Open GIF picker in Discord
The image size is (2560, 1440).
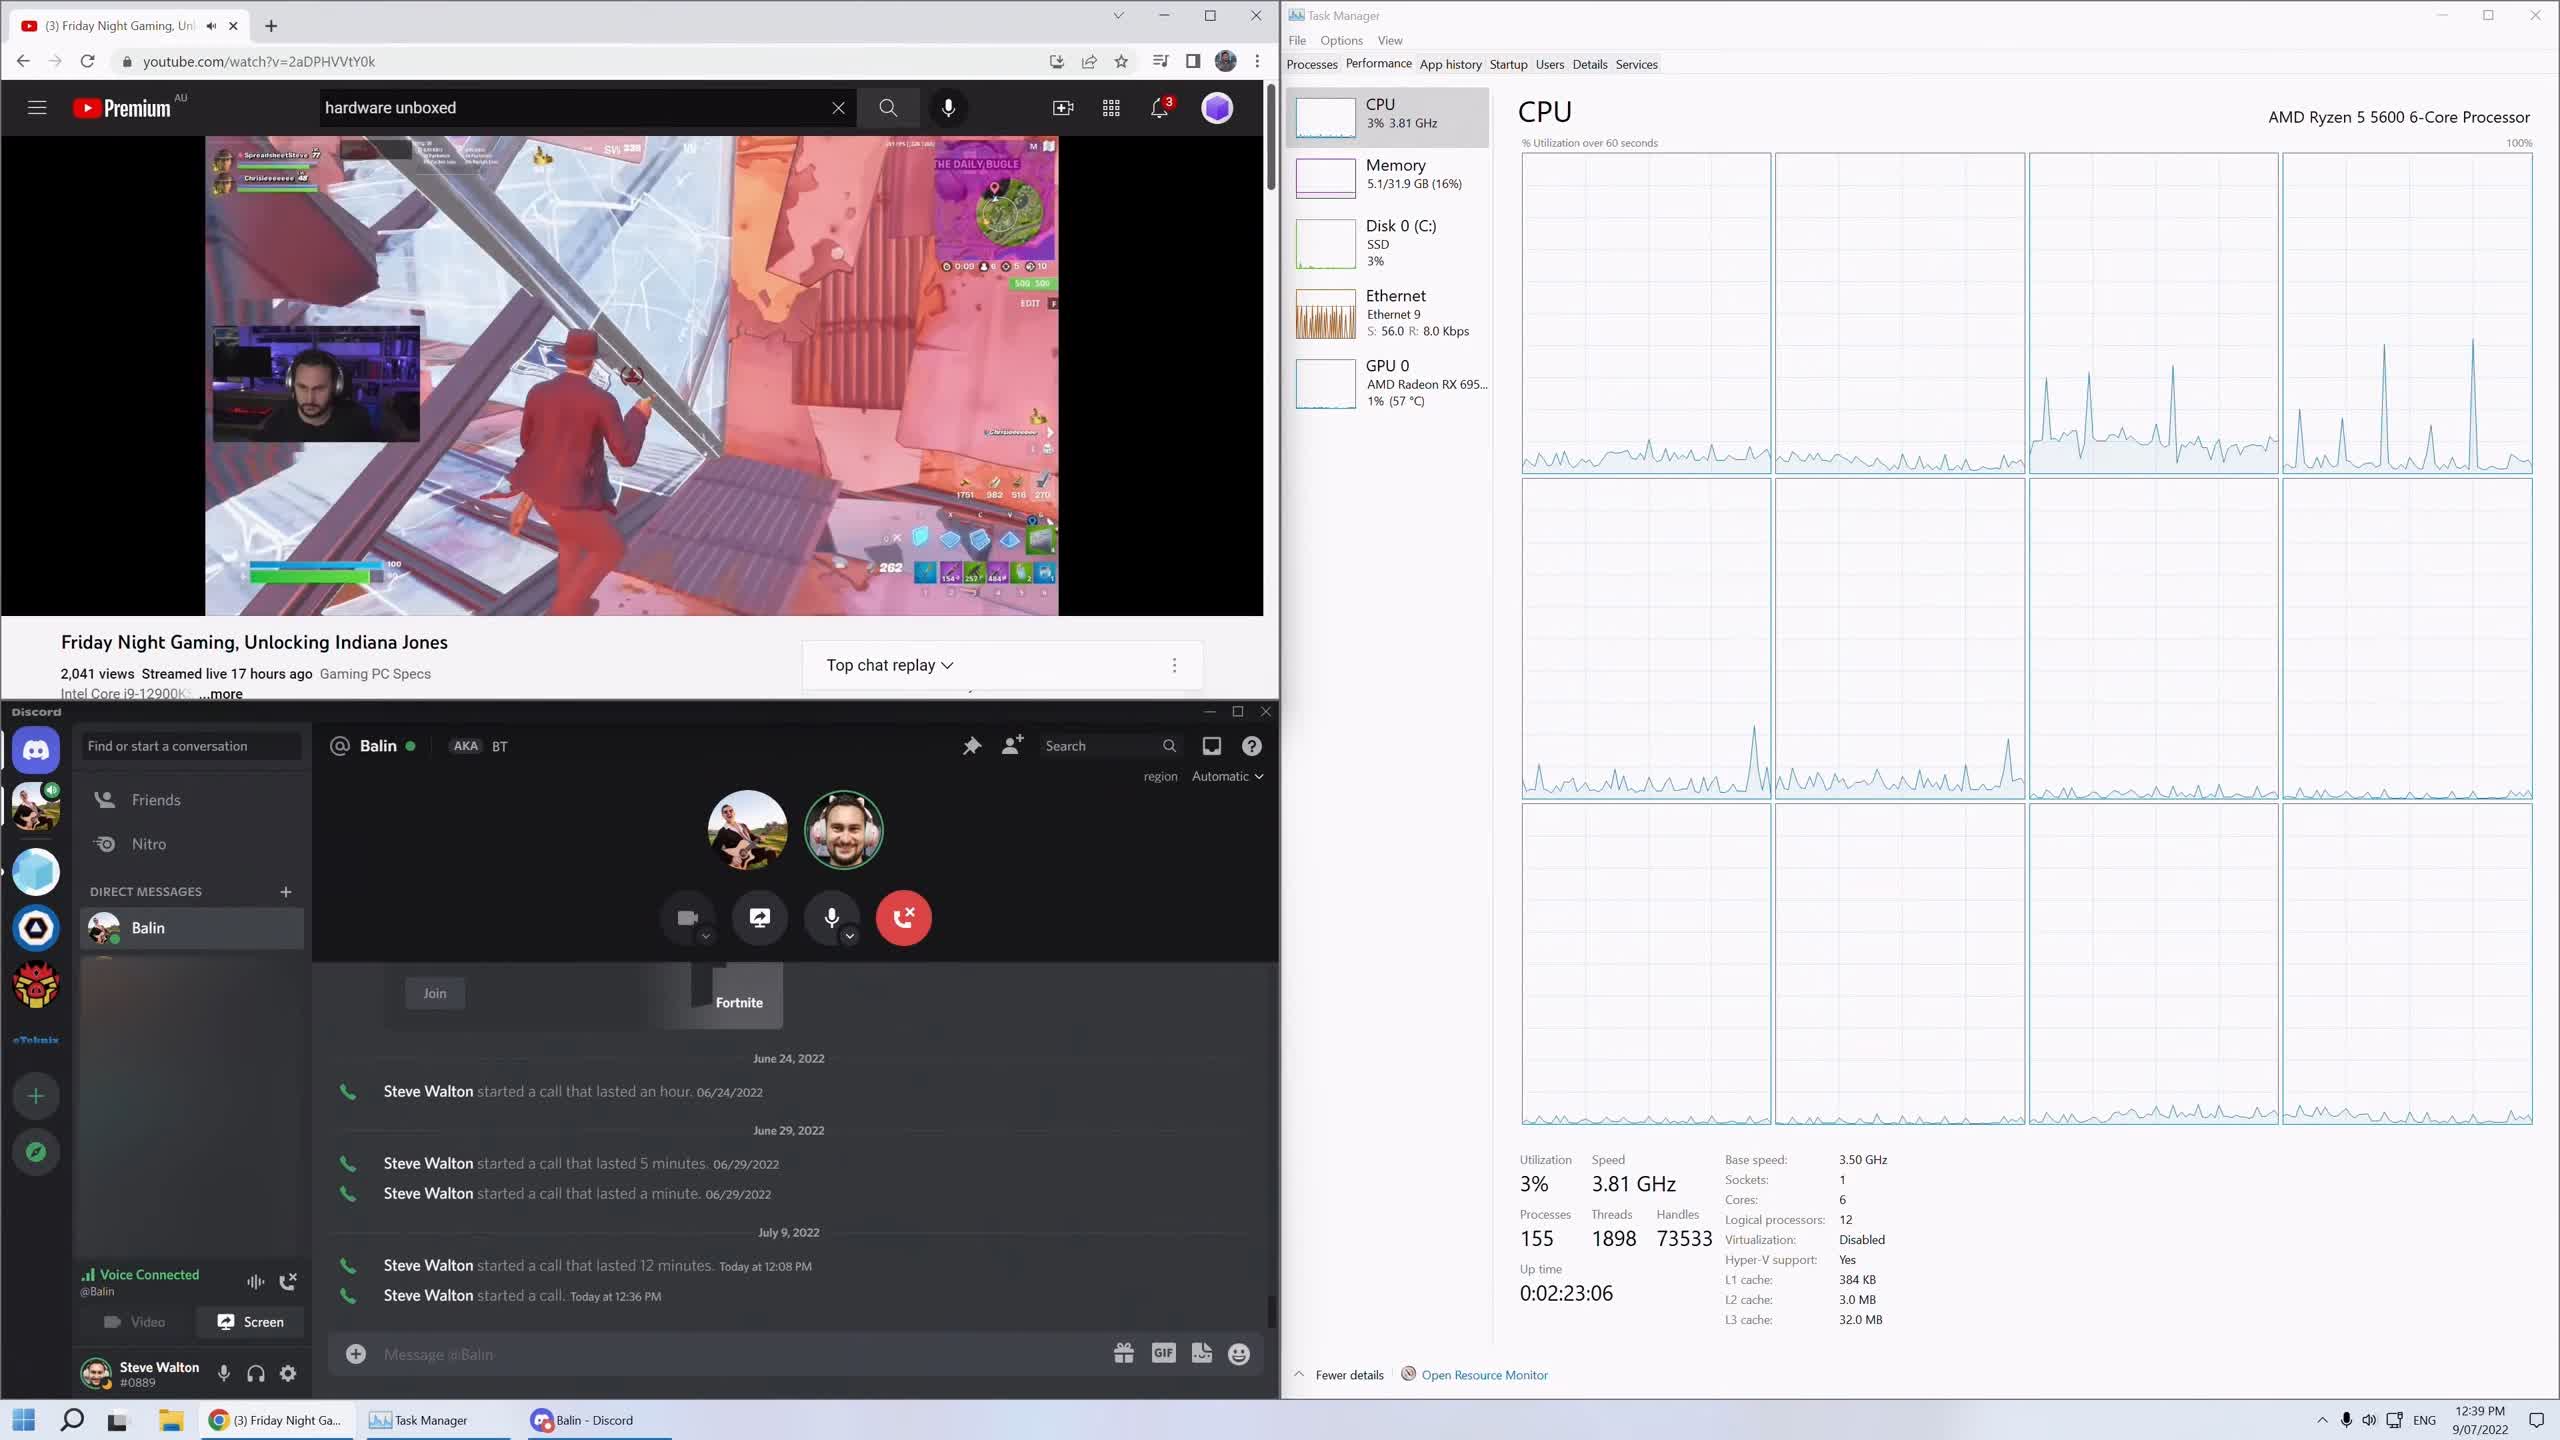(x=1163, y=1354)
